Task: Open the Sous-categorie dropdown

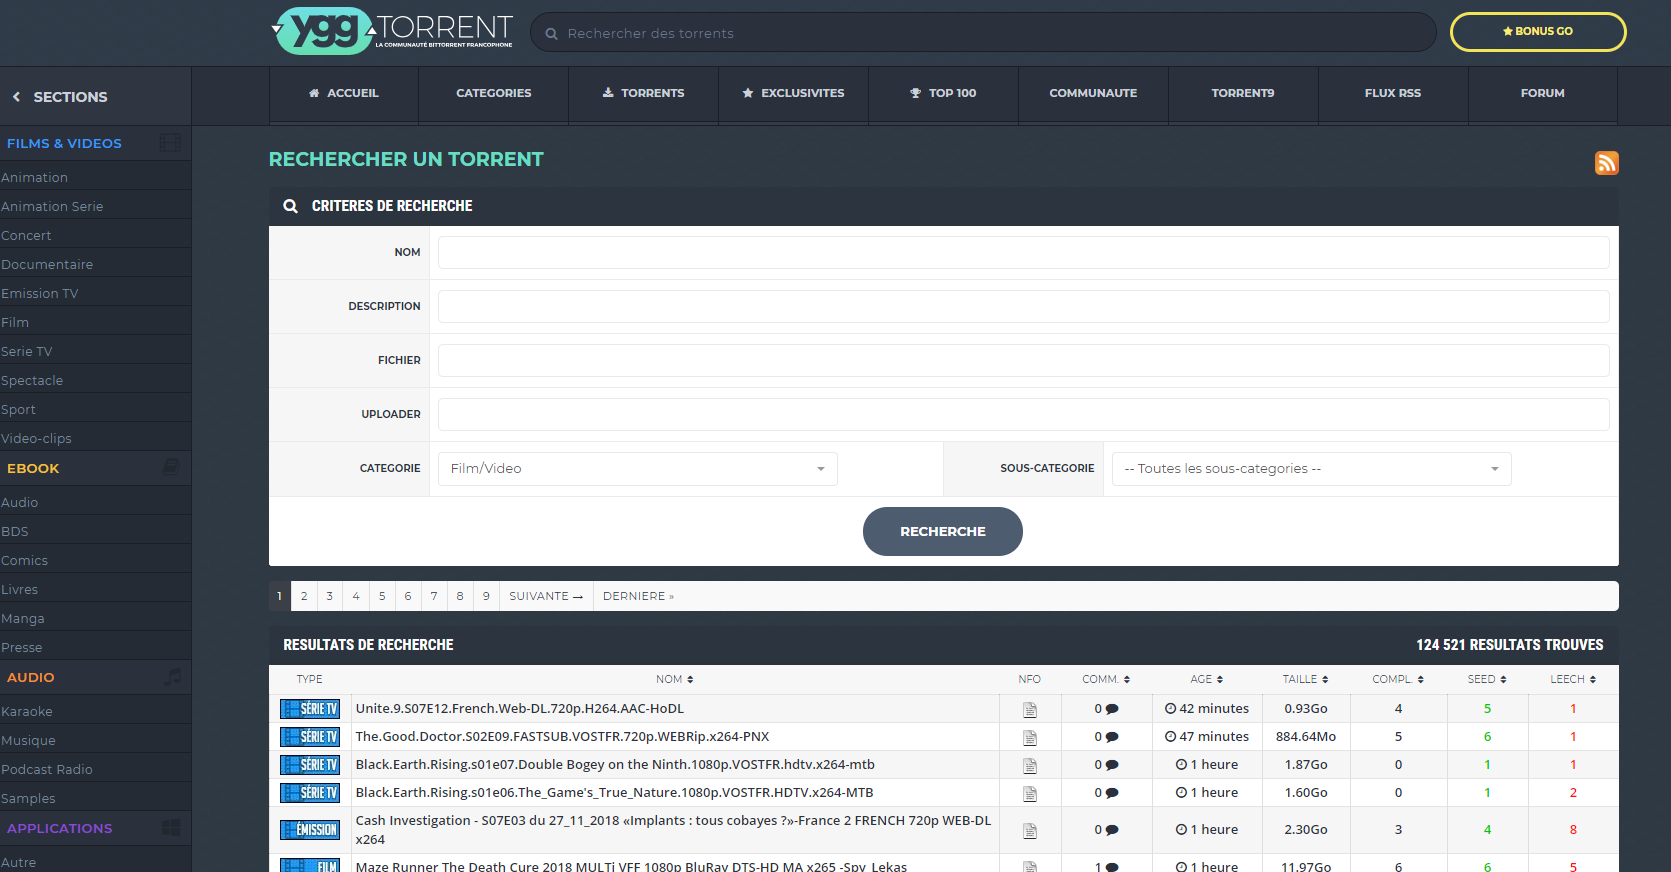Action: [1311, 469]
